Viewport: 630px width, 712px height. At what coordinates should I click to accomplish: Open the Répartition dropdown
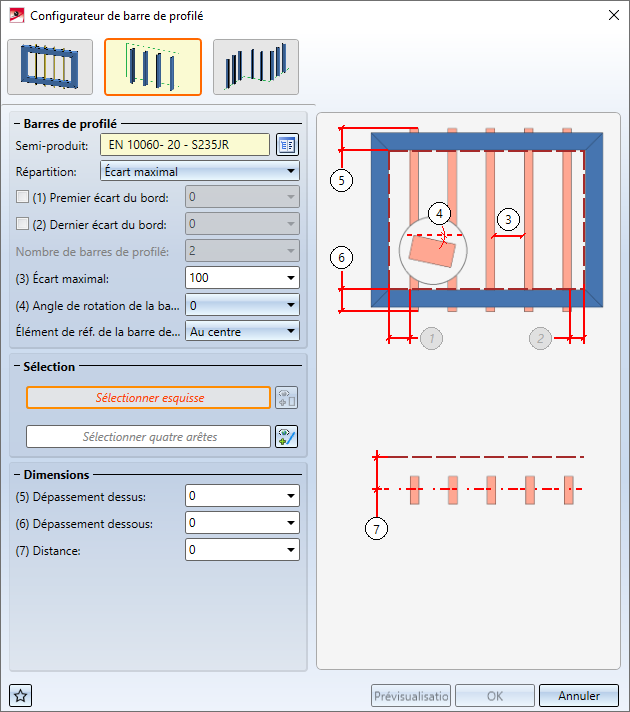pyautogui.click(x=200, y=172)
